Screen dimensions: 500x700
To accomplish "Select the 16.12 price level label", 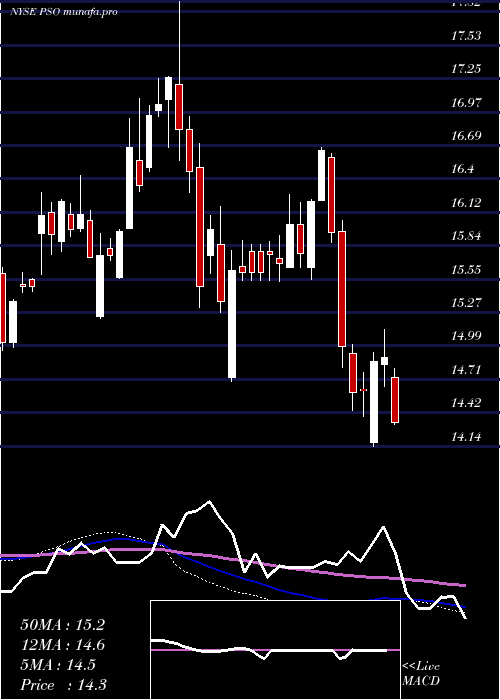I will 466,203.
